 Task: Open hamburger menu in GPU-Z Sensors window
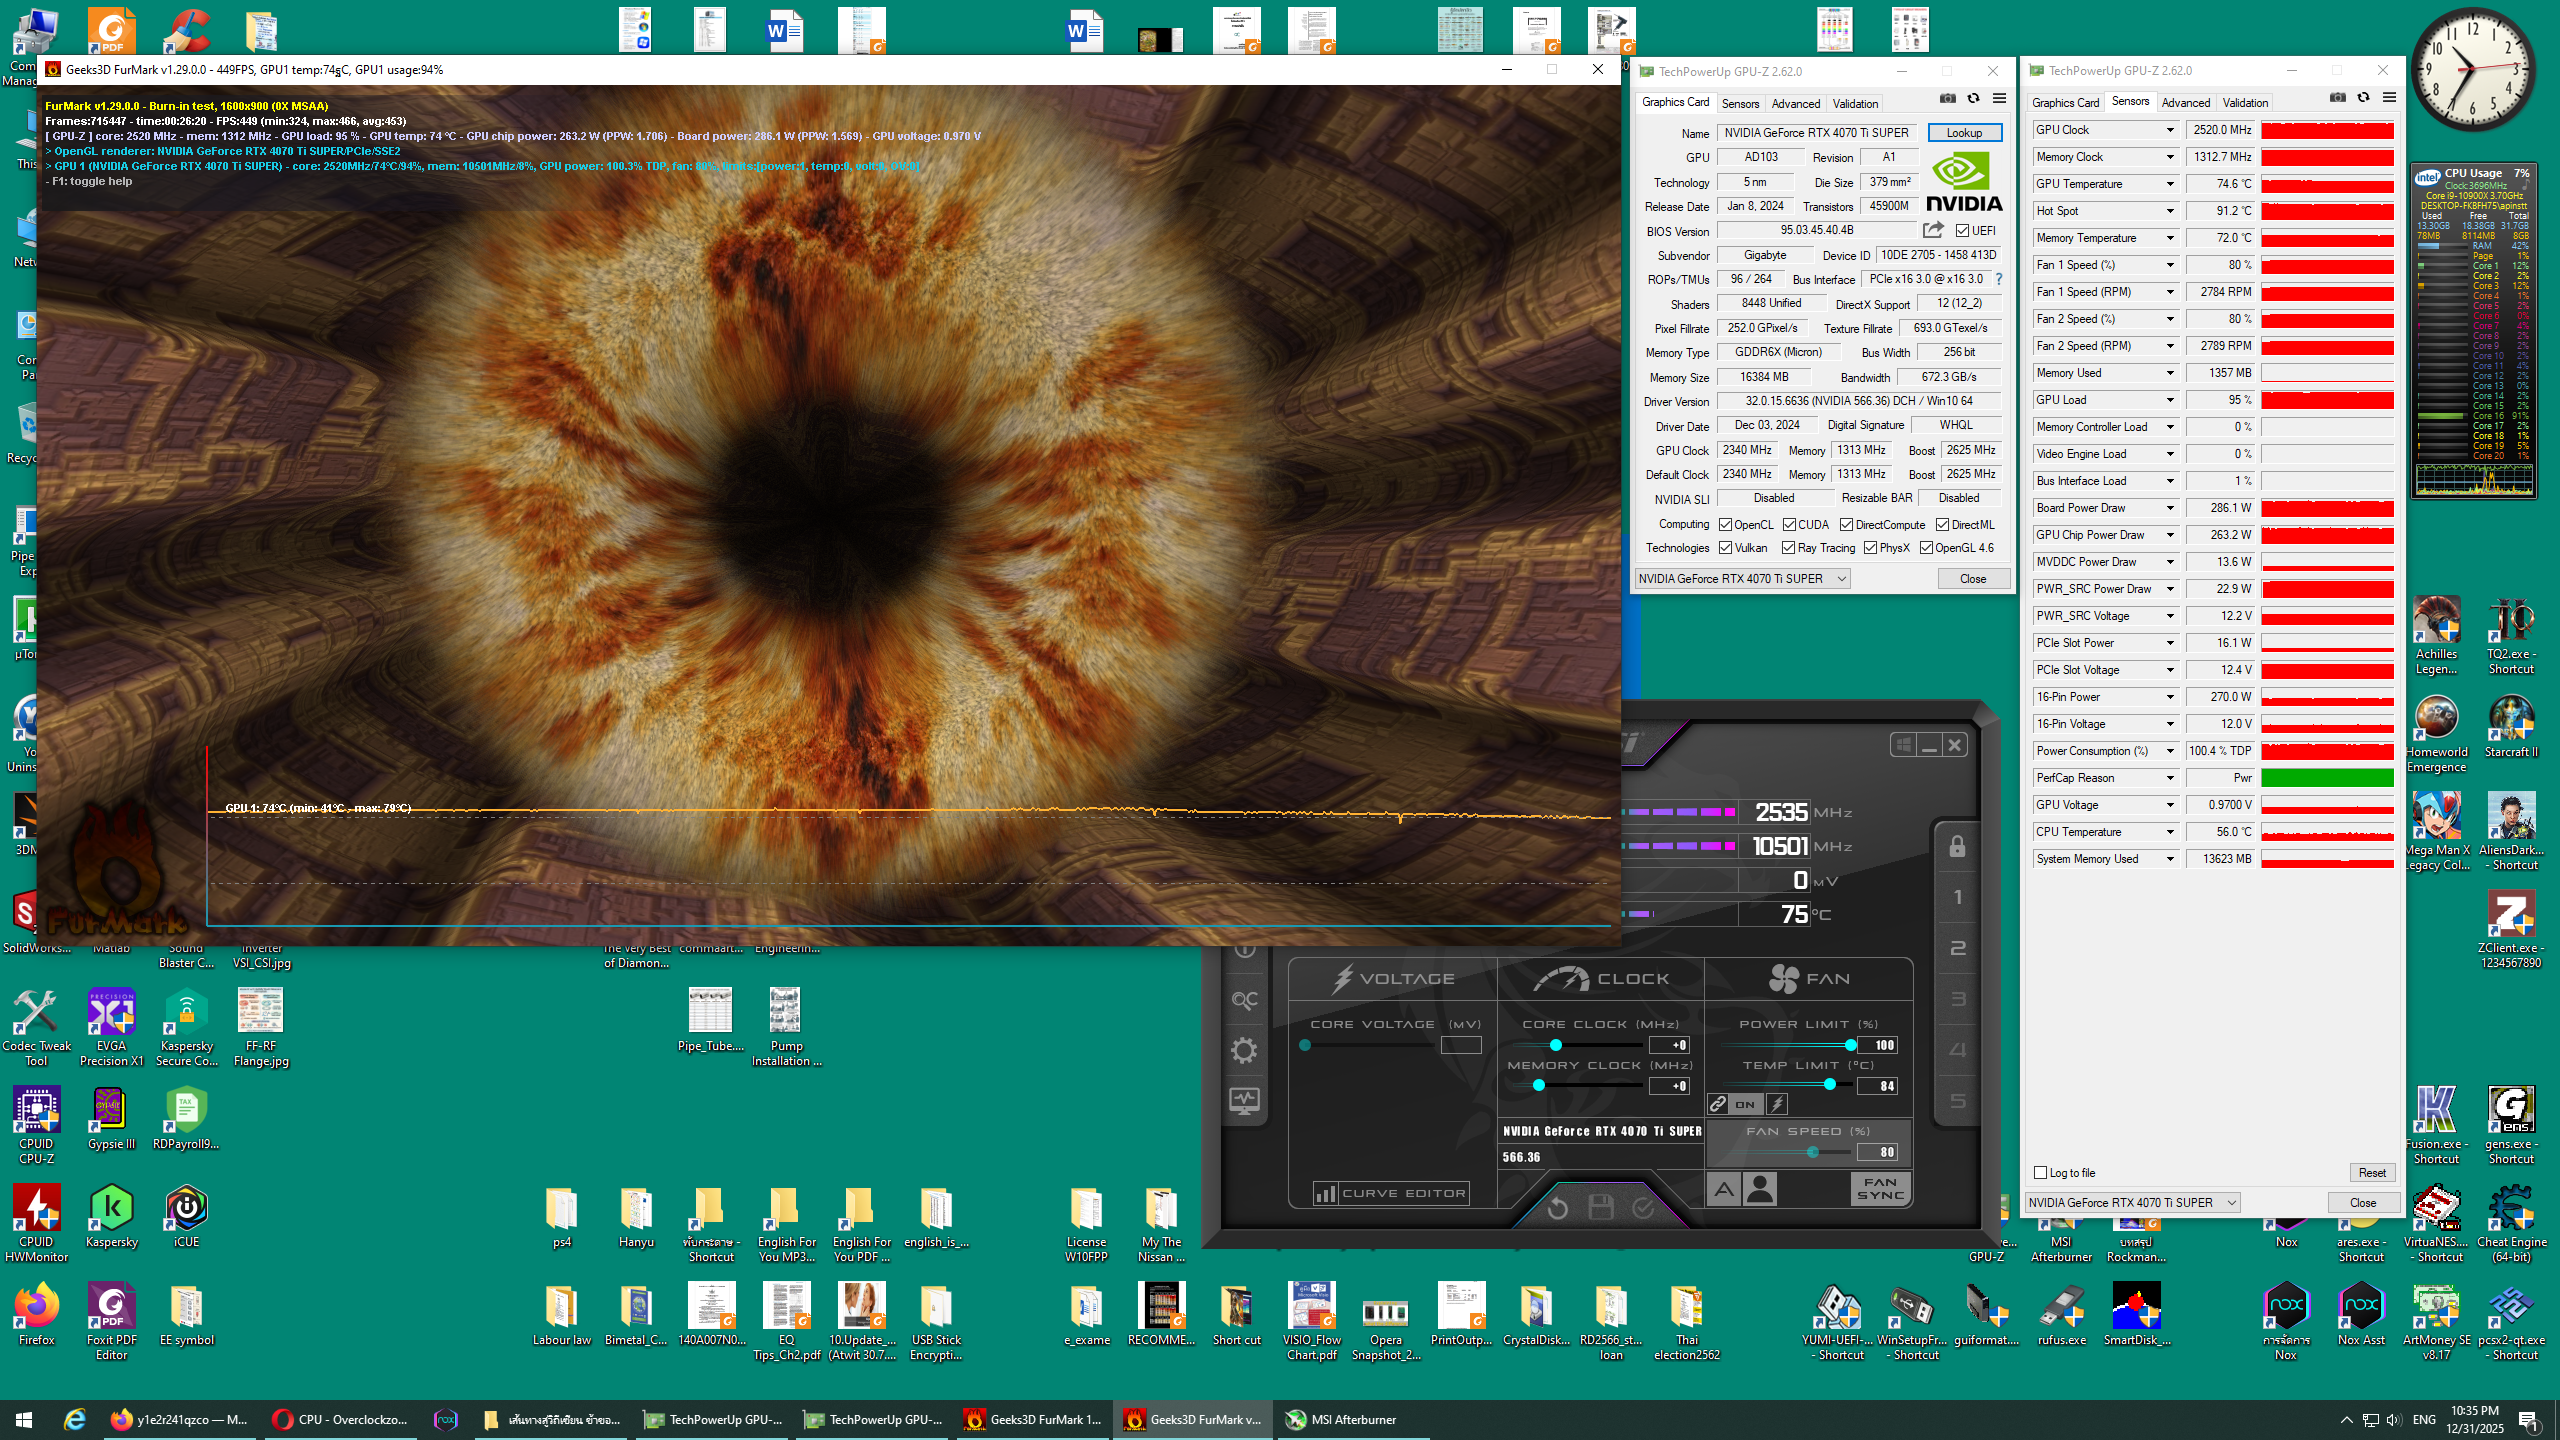(x=2389, y=98)
